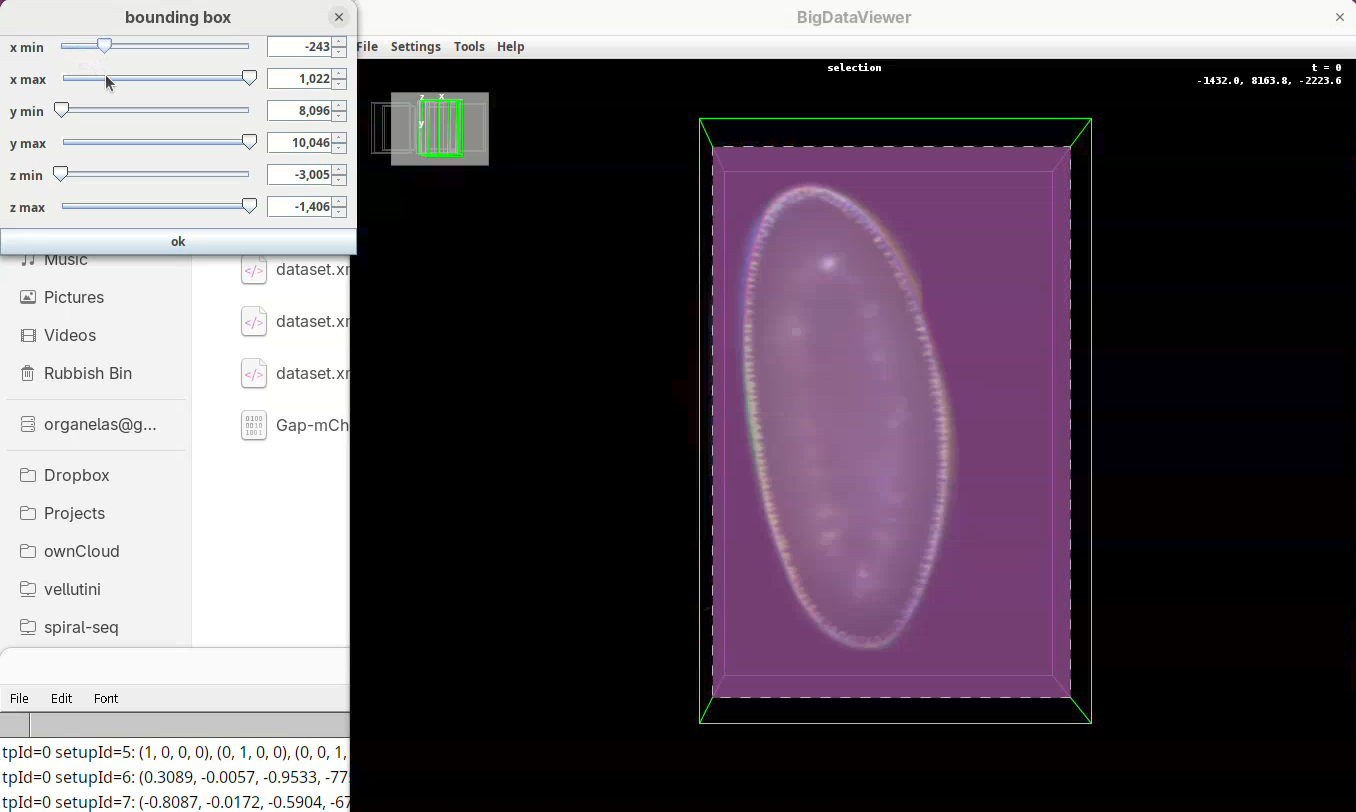This screenshot has height=812, width=1356.
Task: Open the Rubbish Bin
Action: click(87, 373)
